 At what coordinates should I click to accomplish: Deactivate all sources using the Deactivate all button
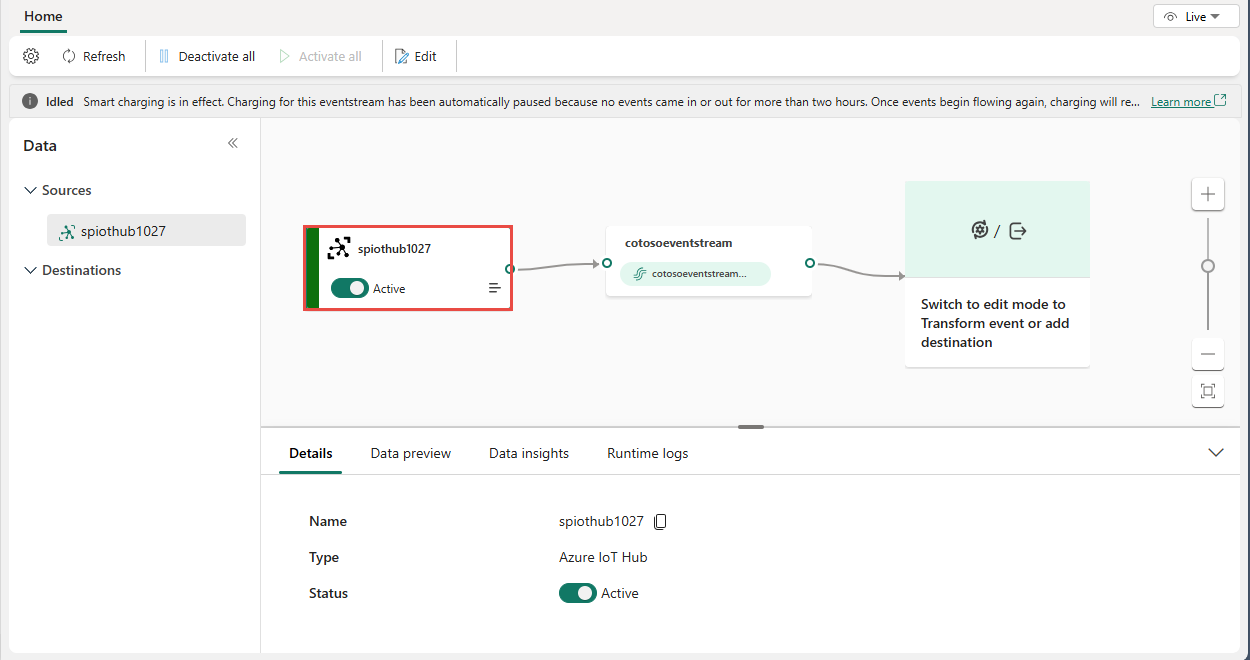point(206,56)
